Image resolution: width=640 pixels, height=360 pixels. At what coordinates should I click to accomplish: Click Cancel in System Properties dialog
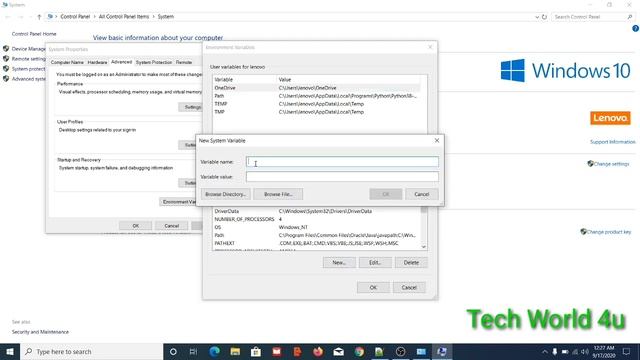tap(171, 226)
